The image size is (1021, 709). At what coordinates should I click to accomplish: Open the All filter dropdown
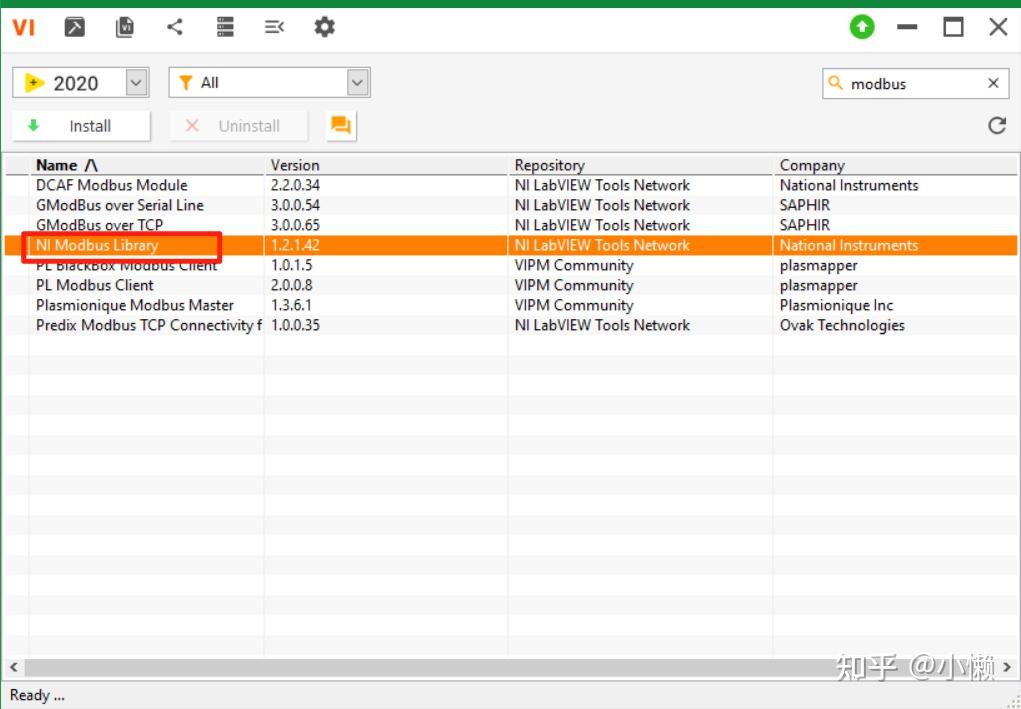357,83
